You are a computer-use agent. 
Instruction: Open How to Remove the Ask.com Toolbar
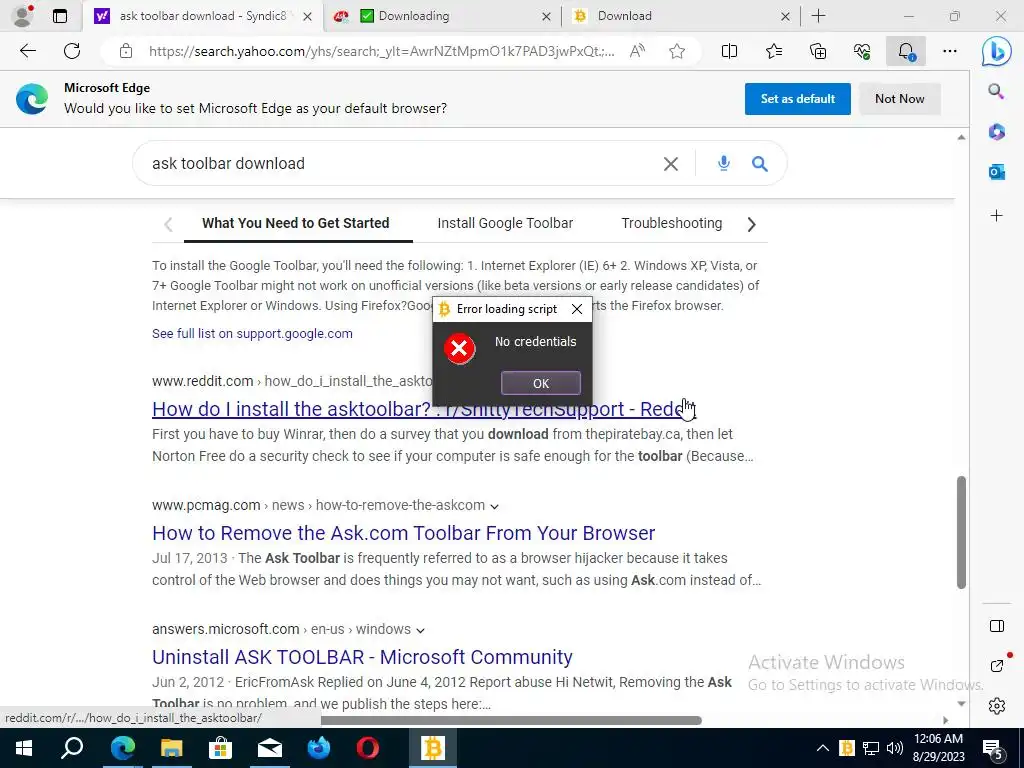pos(404,533)
